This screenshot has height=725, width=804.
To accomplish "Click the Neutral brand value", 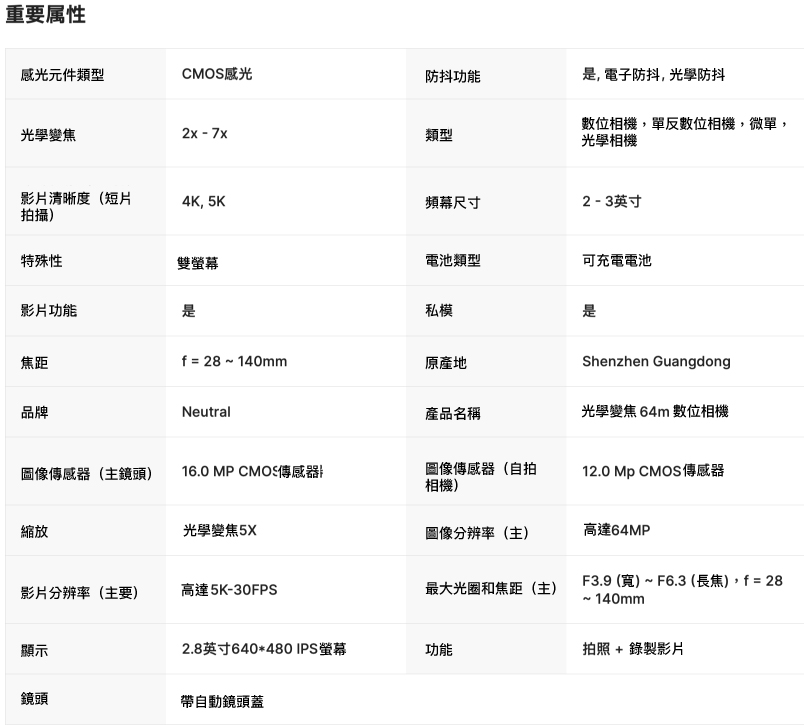I will click(x=206, y=412).
